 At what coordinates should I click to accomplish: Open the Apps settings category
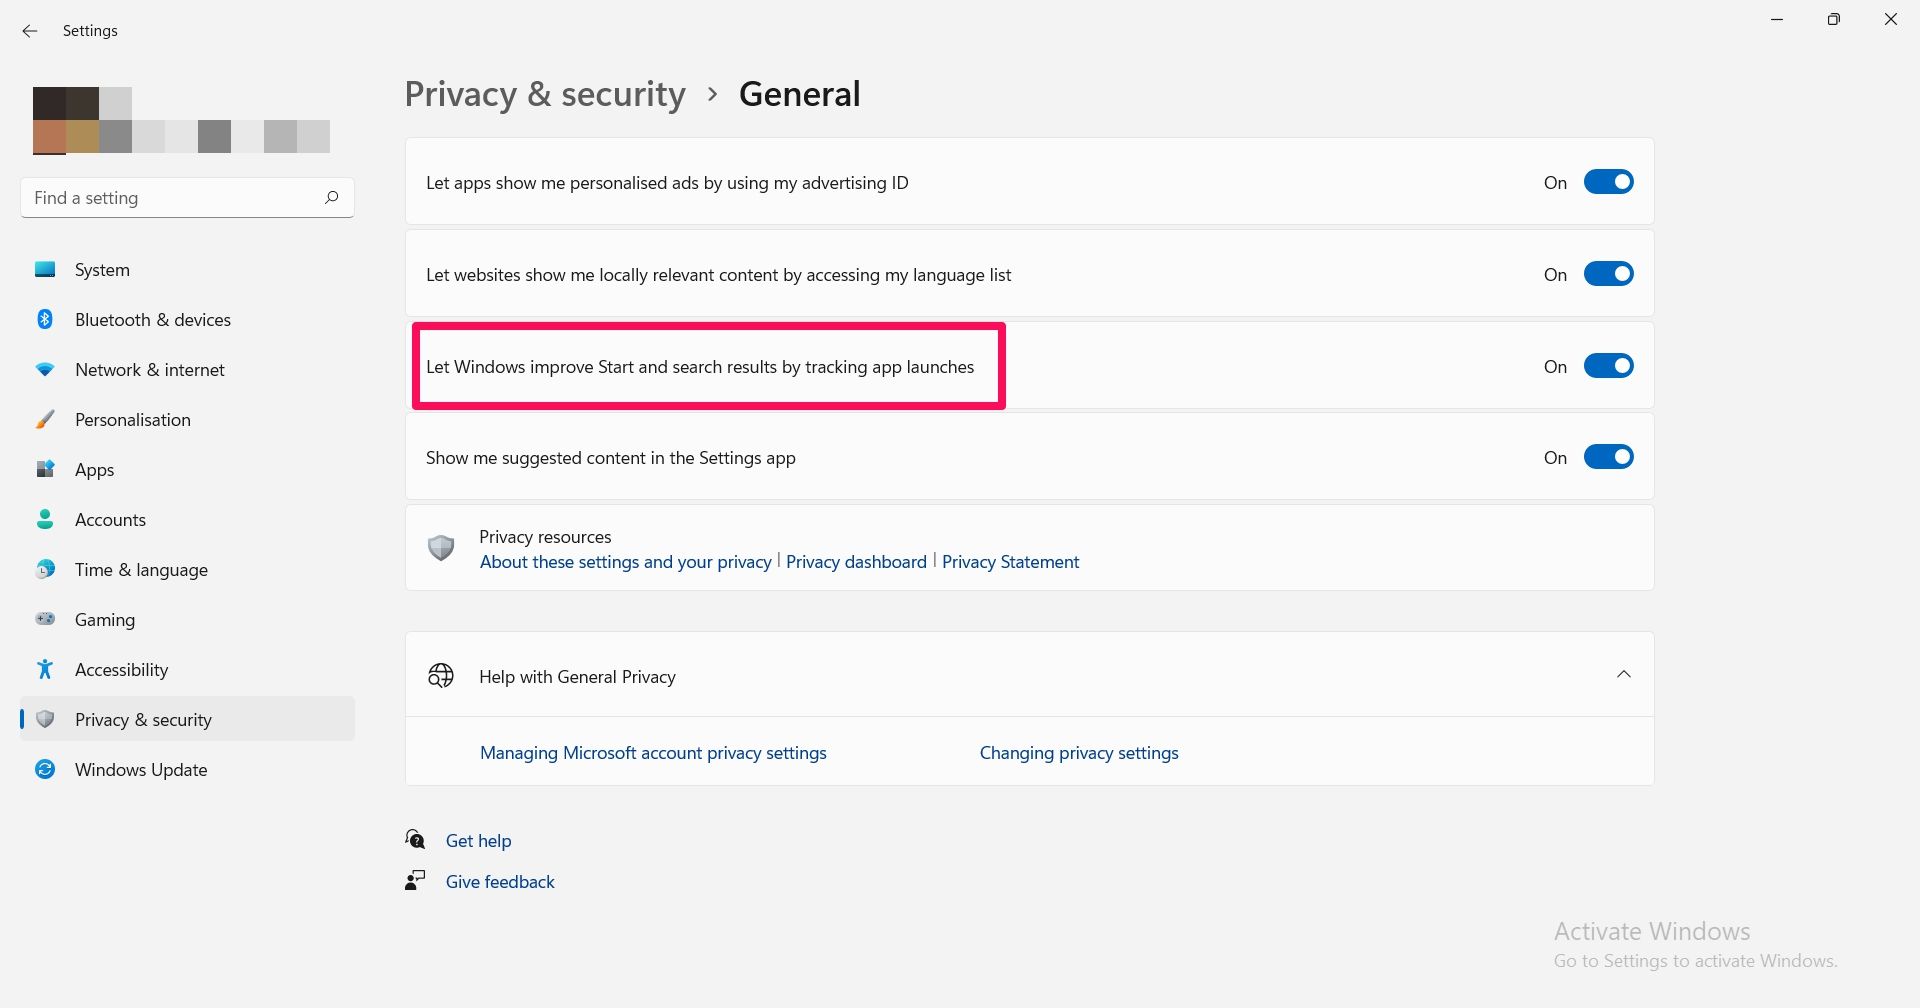[187, 469]
